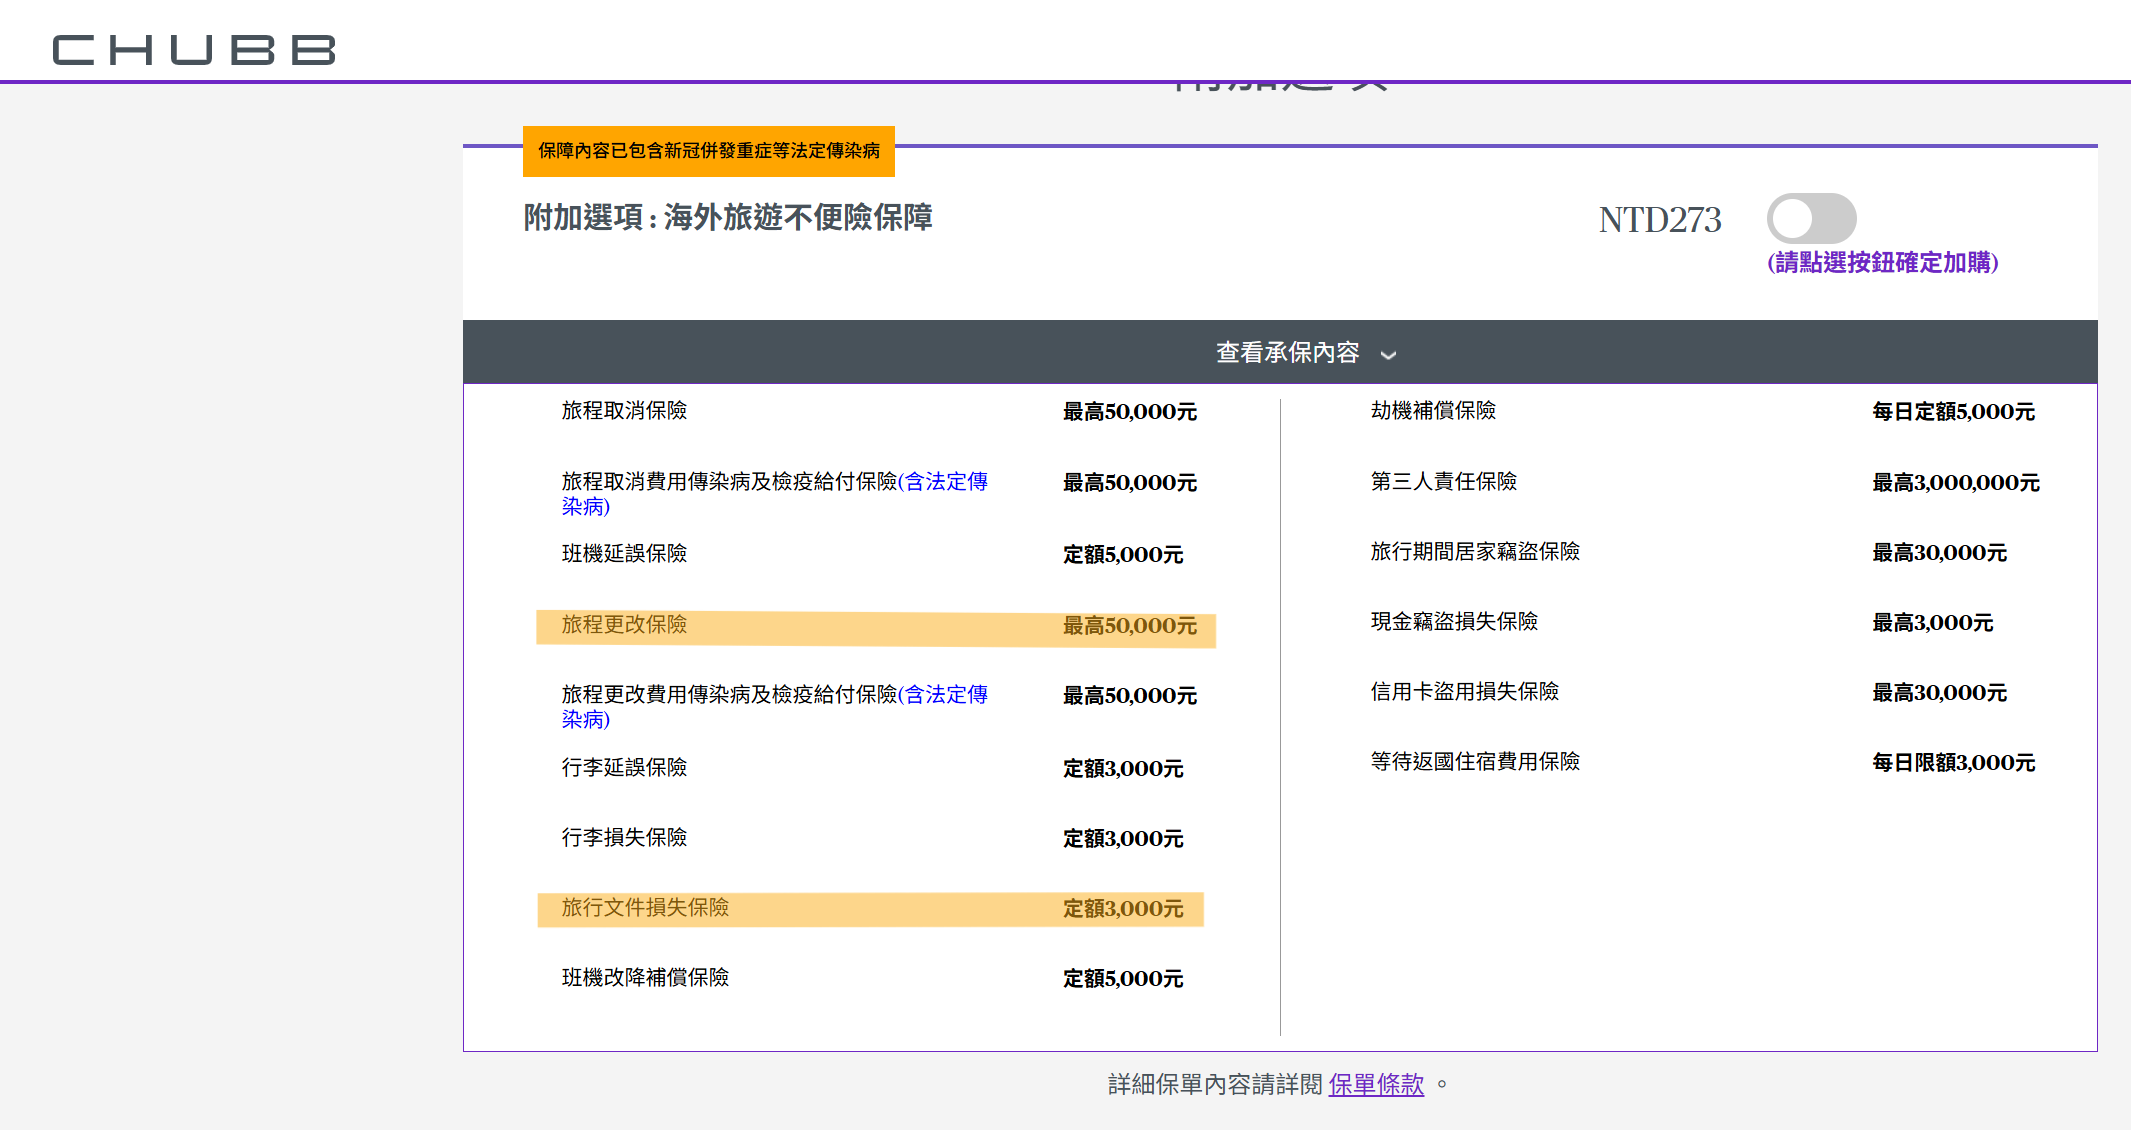Image resolution: width=2131 pixels, height=1130 pixels.
Task: Click 等待返國住宿費用保險 coverage item
Action: pyautogui.click(x=1474, y=762)
